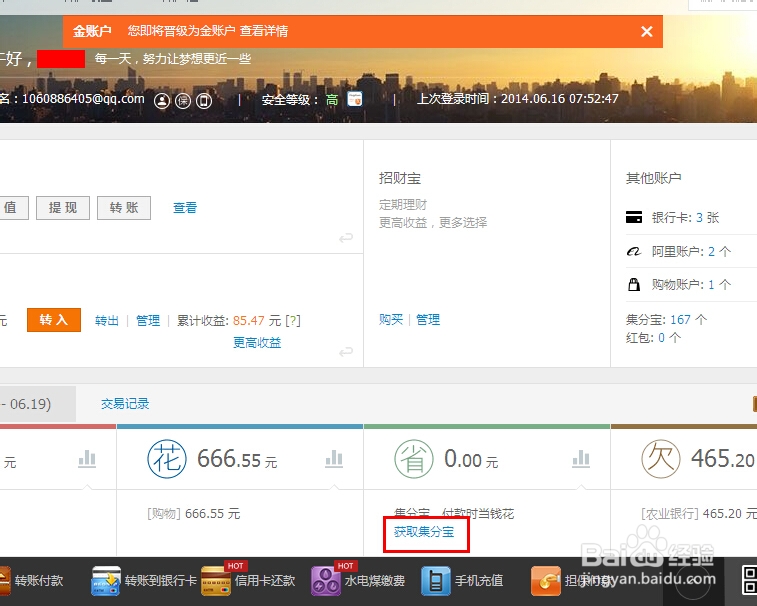This screenshot has height=606, width=757.
Task: Click the 省 savings circle icon
Action: [x=414, y=459]
